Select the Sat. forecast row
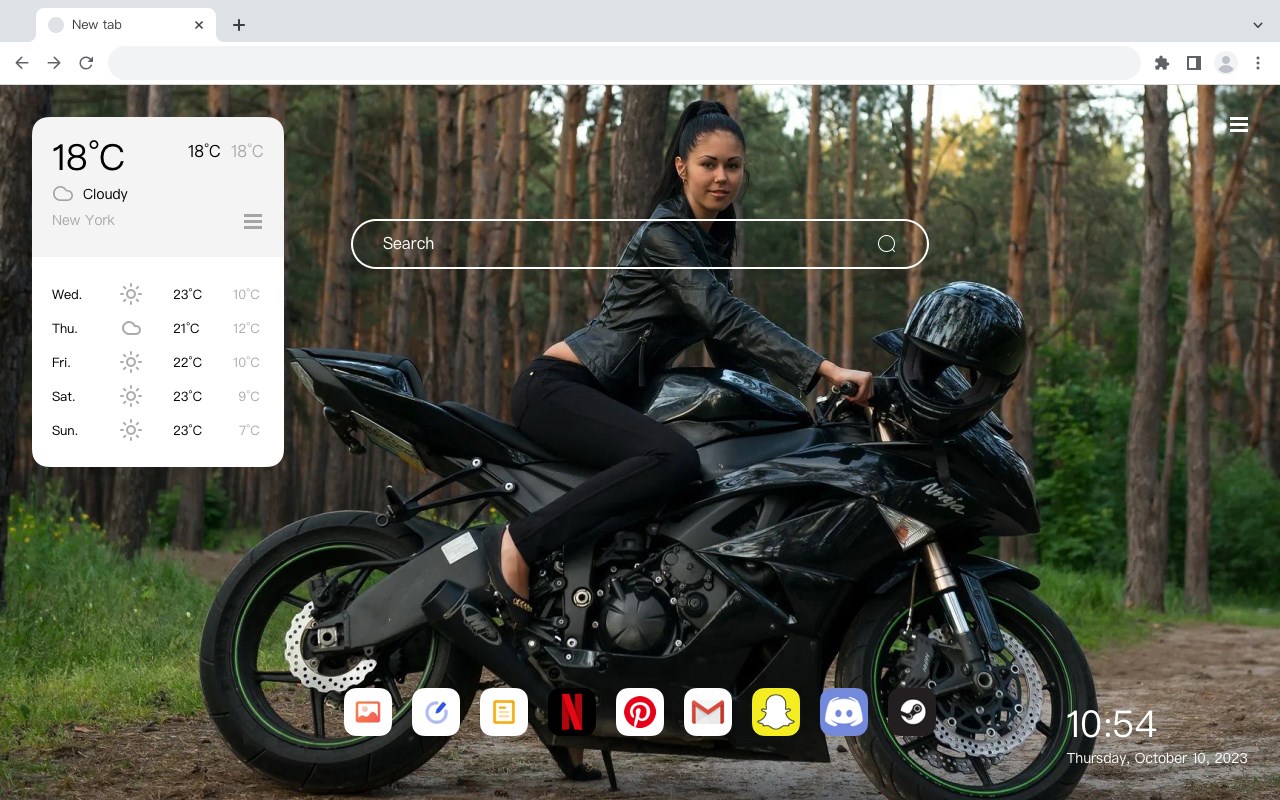Screen dimensions: 1280x800 coord(158,396)
